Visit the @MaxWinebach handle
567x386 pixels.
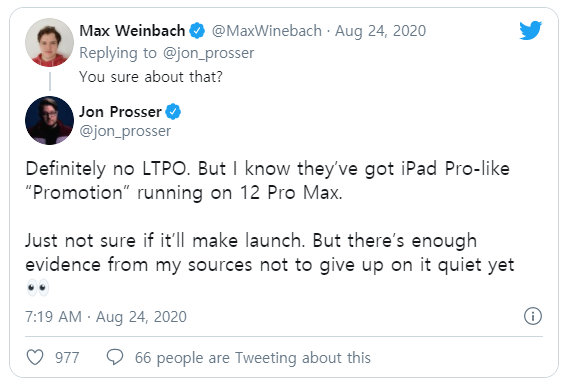267,31
